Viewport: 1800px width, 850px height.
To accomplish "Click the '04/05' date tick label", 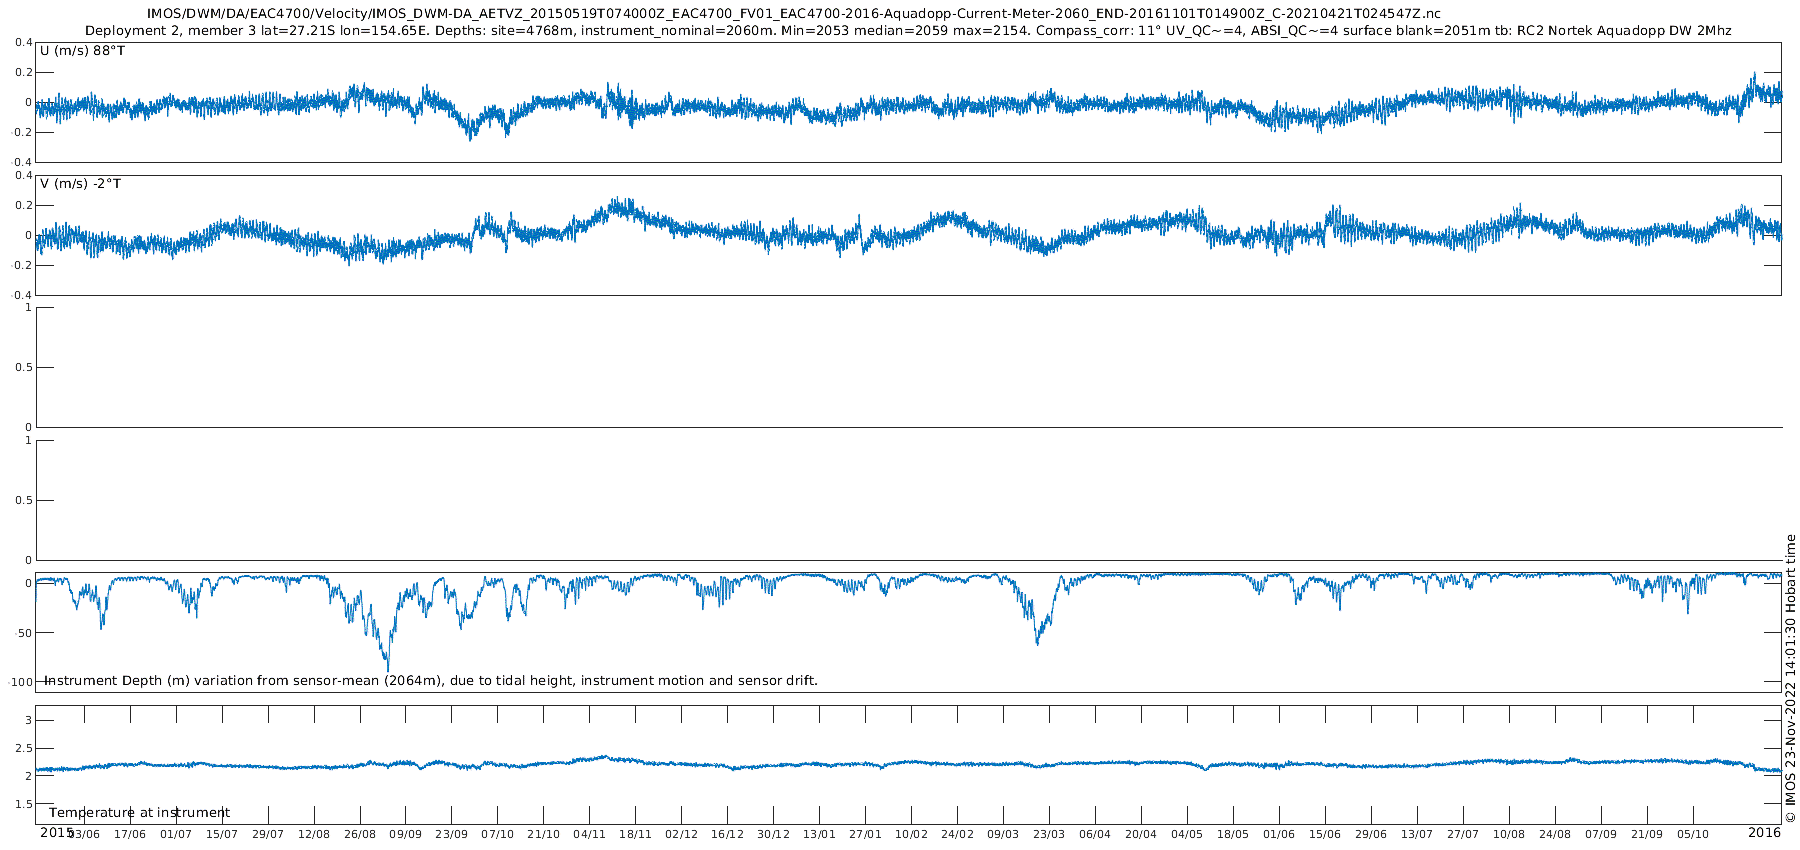I will click(x=1188, y=834).
